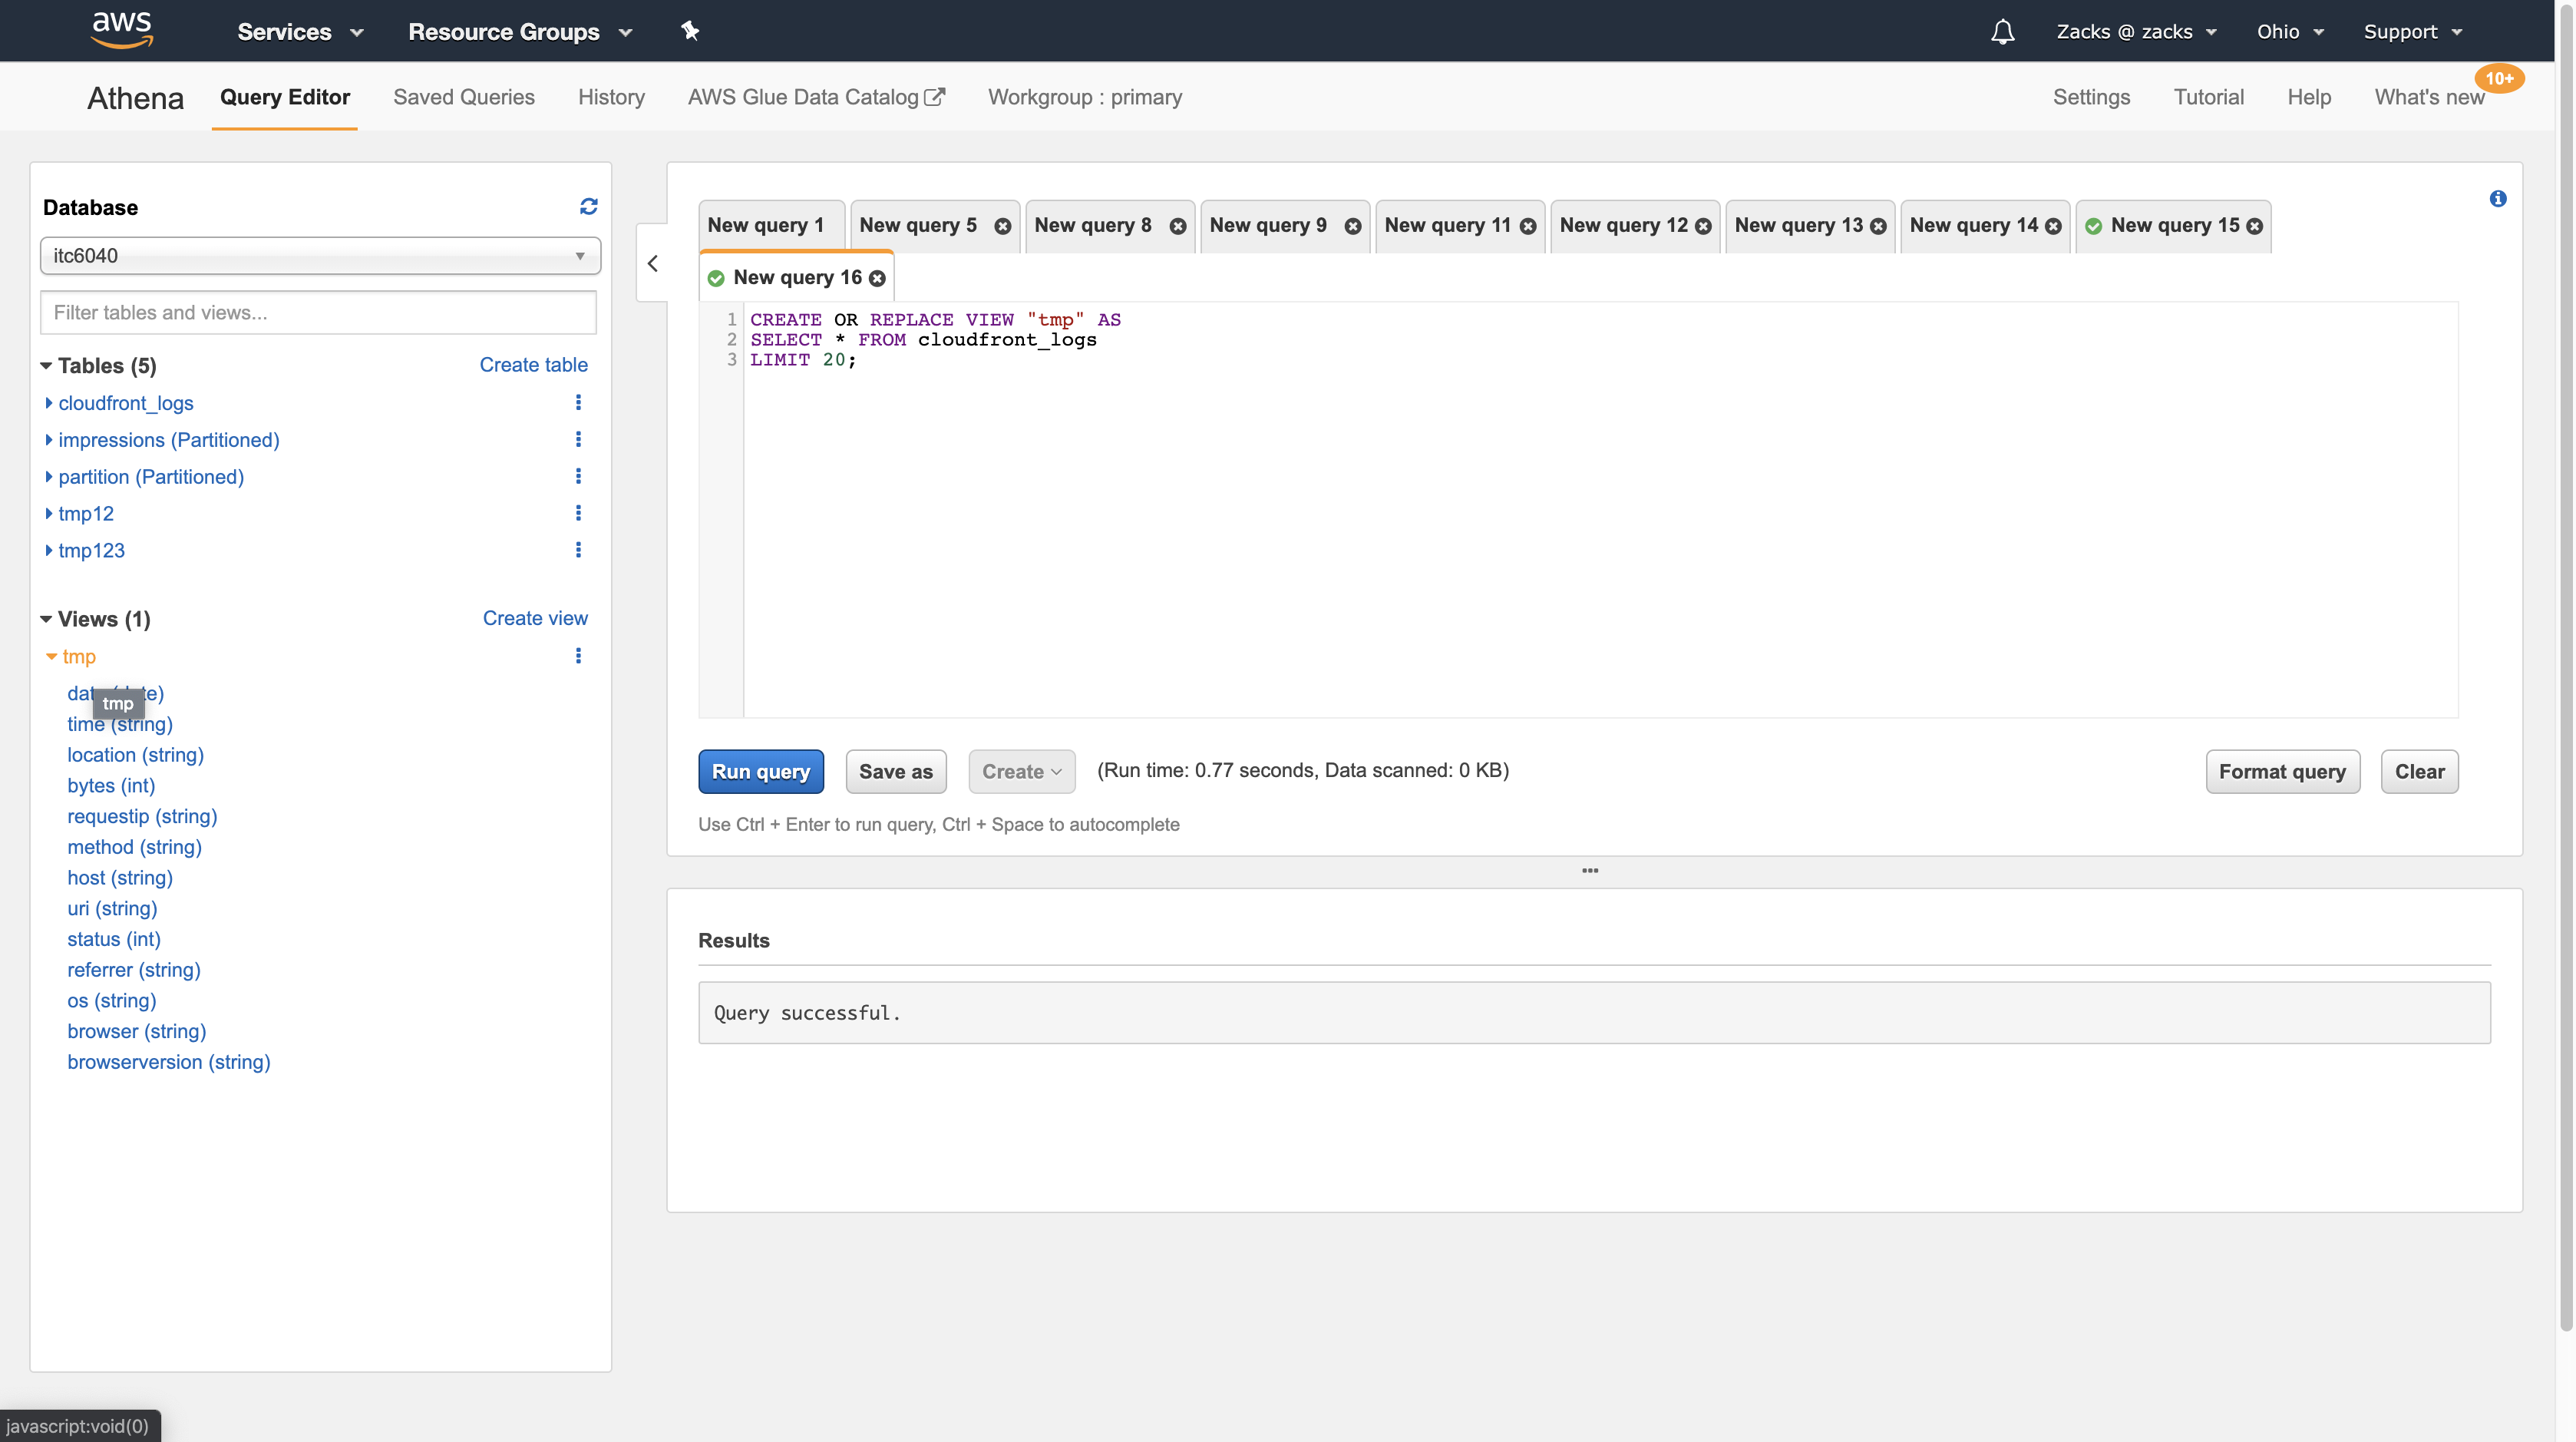Collapse the left sidebar with the arrow

click(653, 263)
